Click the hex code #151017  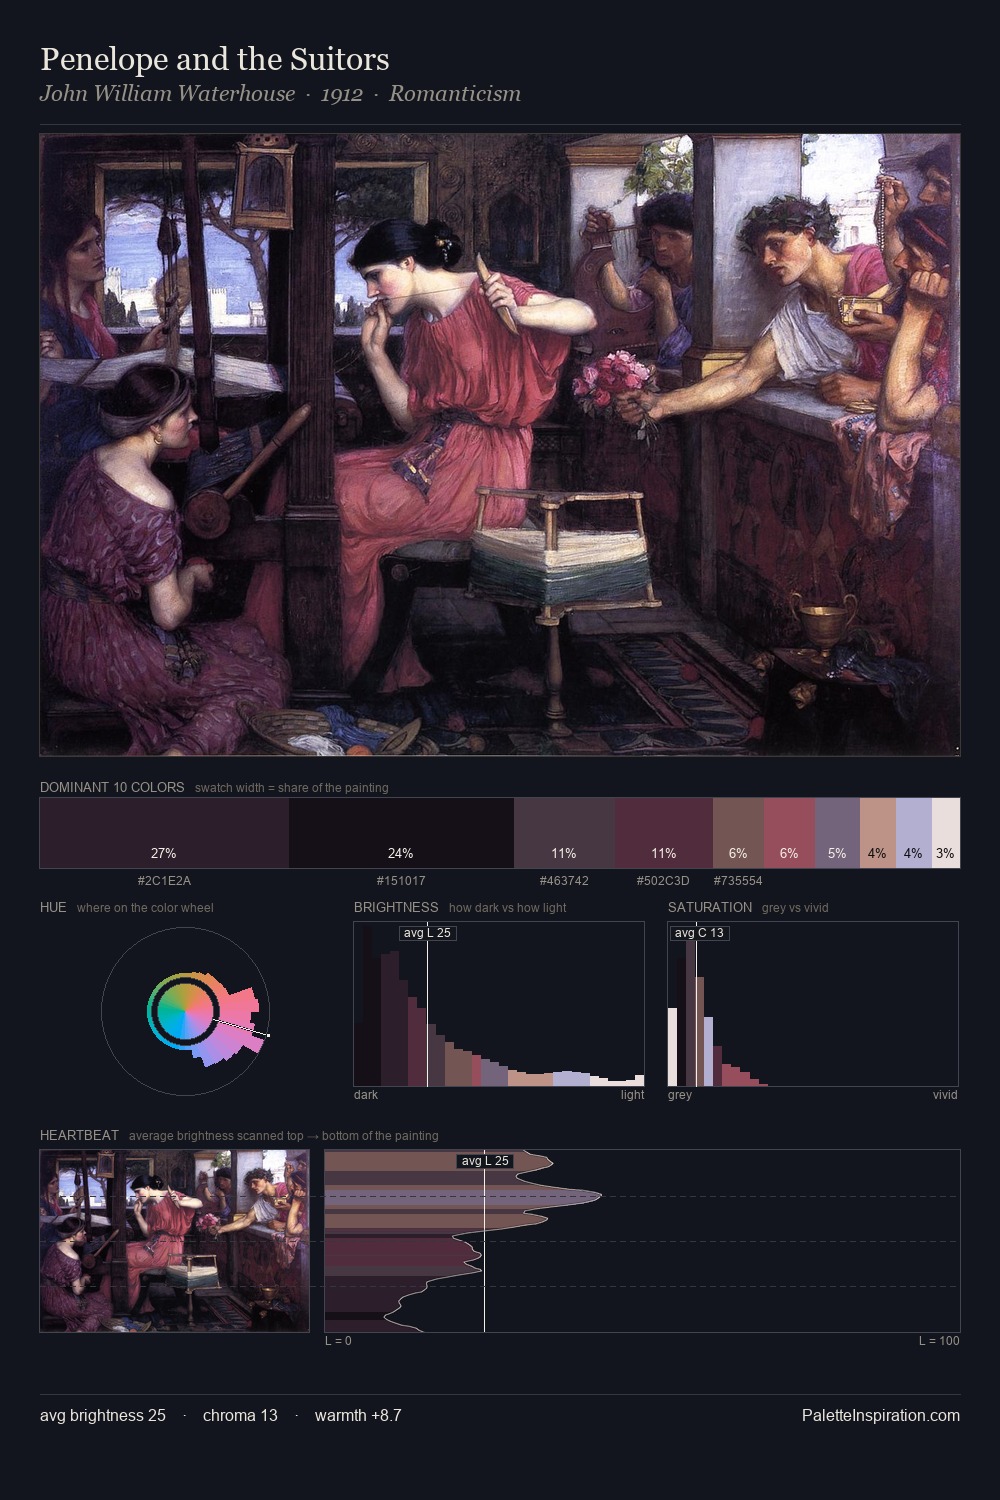401,881
